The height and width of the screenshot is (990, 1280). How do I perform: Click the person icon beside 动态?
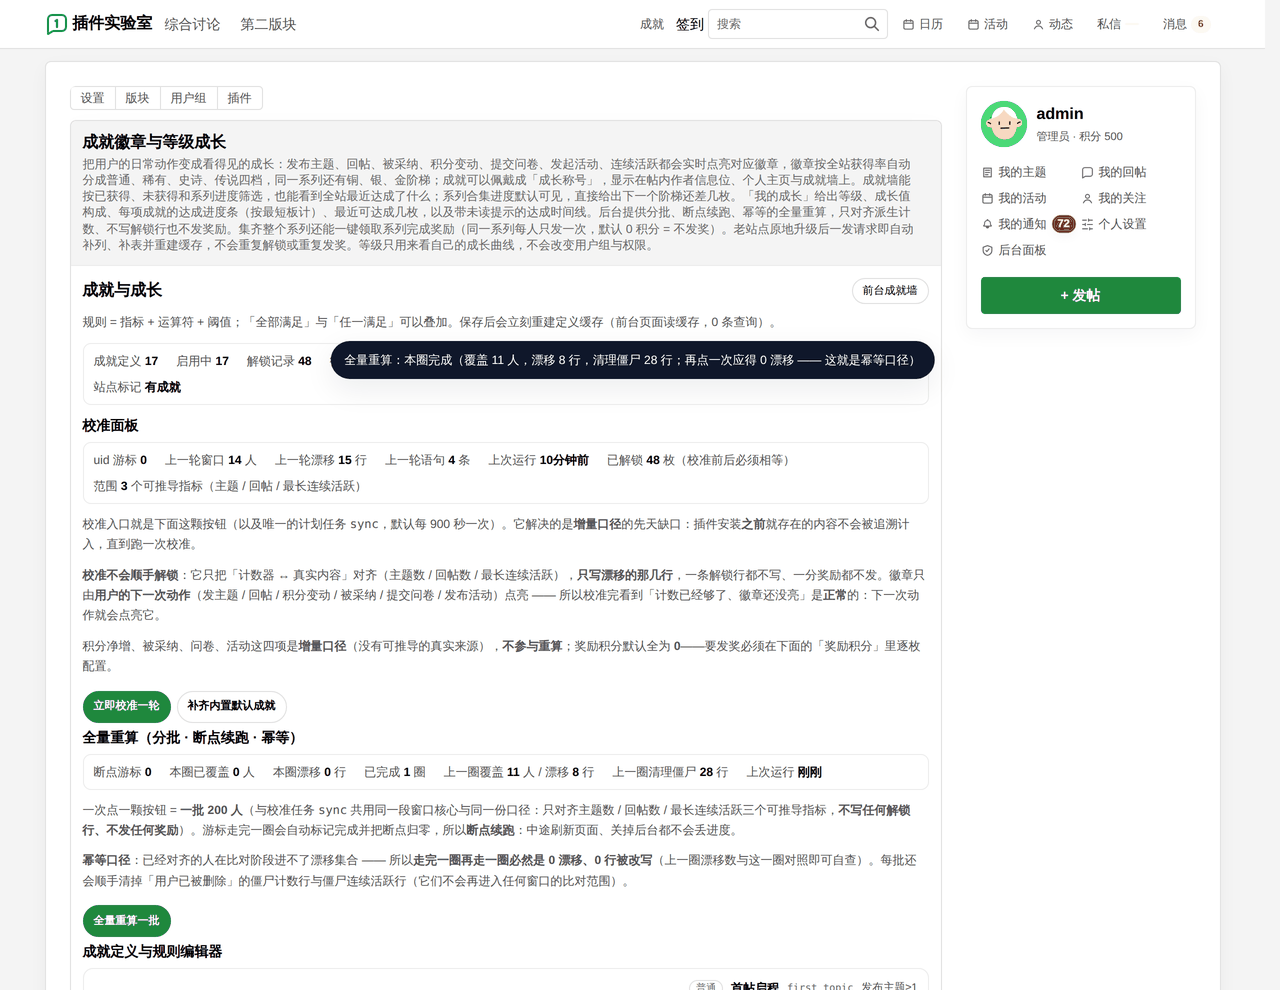[x=1038, y=24]
